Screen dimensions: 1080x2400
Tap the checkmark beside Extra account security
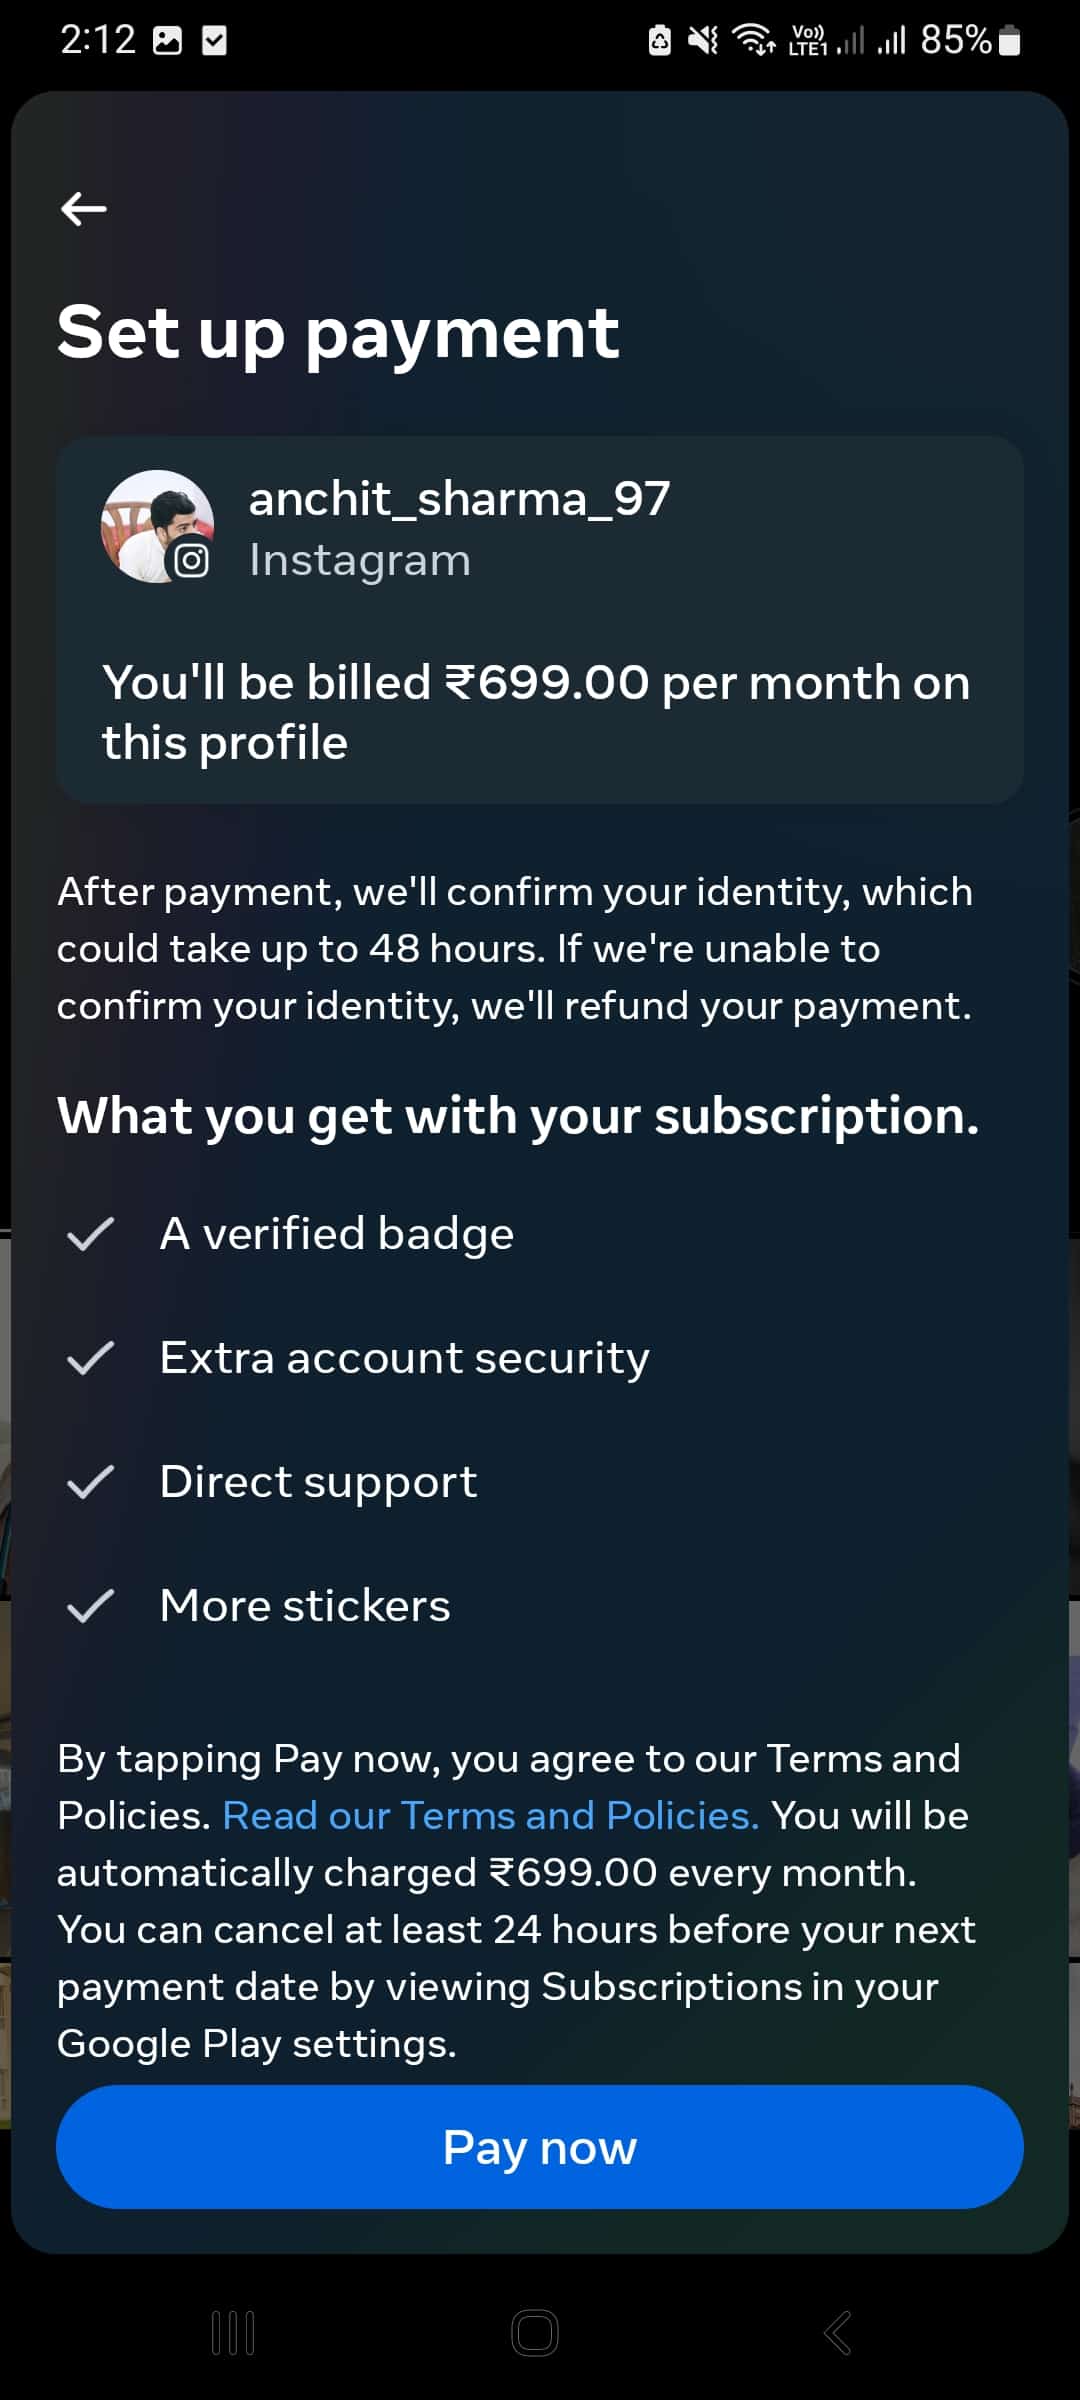coord(93,1358)
